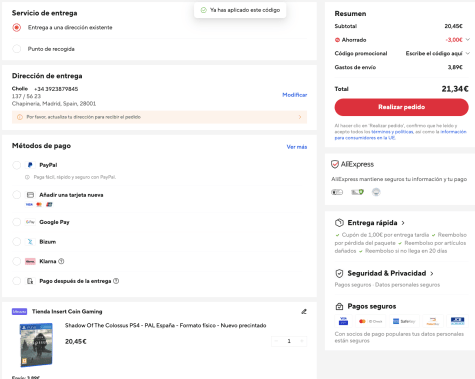Click green check icon in applied-code toast
Viewport: 475px width, 379px height.
(203, 10)
